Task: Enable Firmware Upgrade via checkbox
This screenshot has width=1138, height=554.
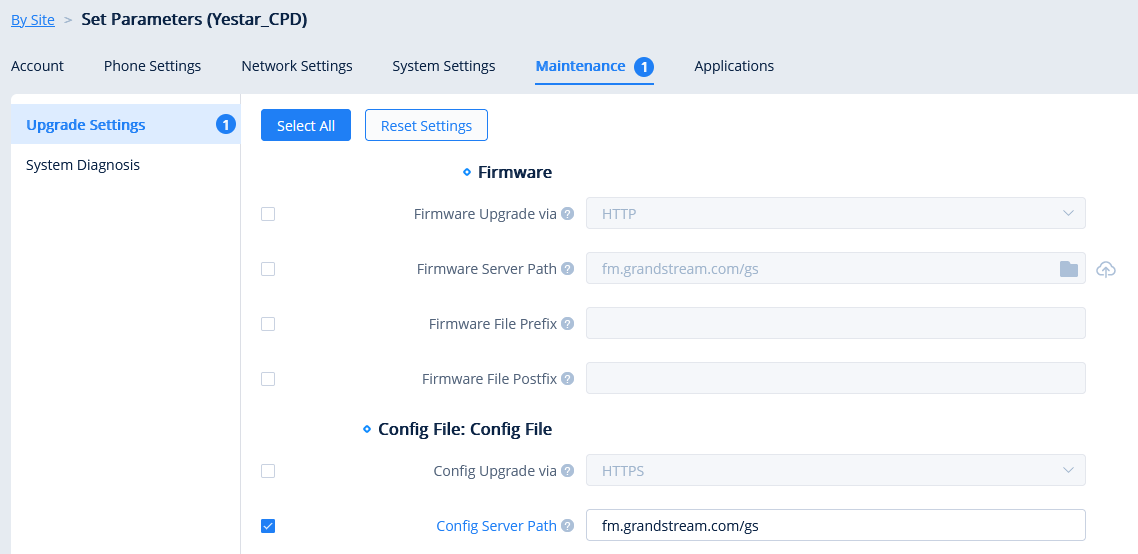Action: pos(268,214)
